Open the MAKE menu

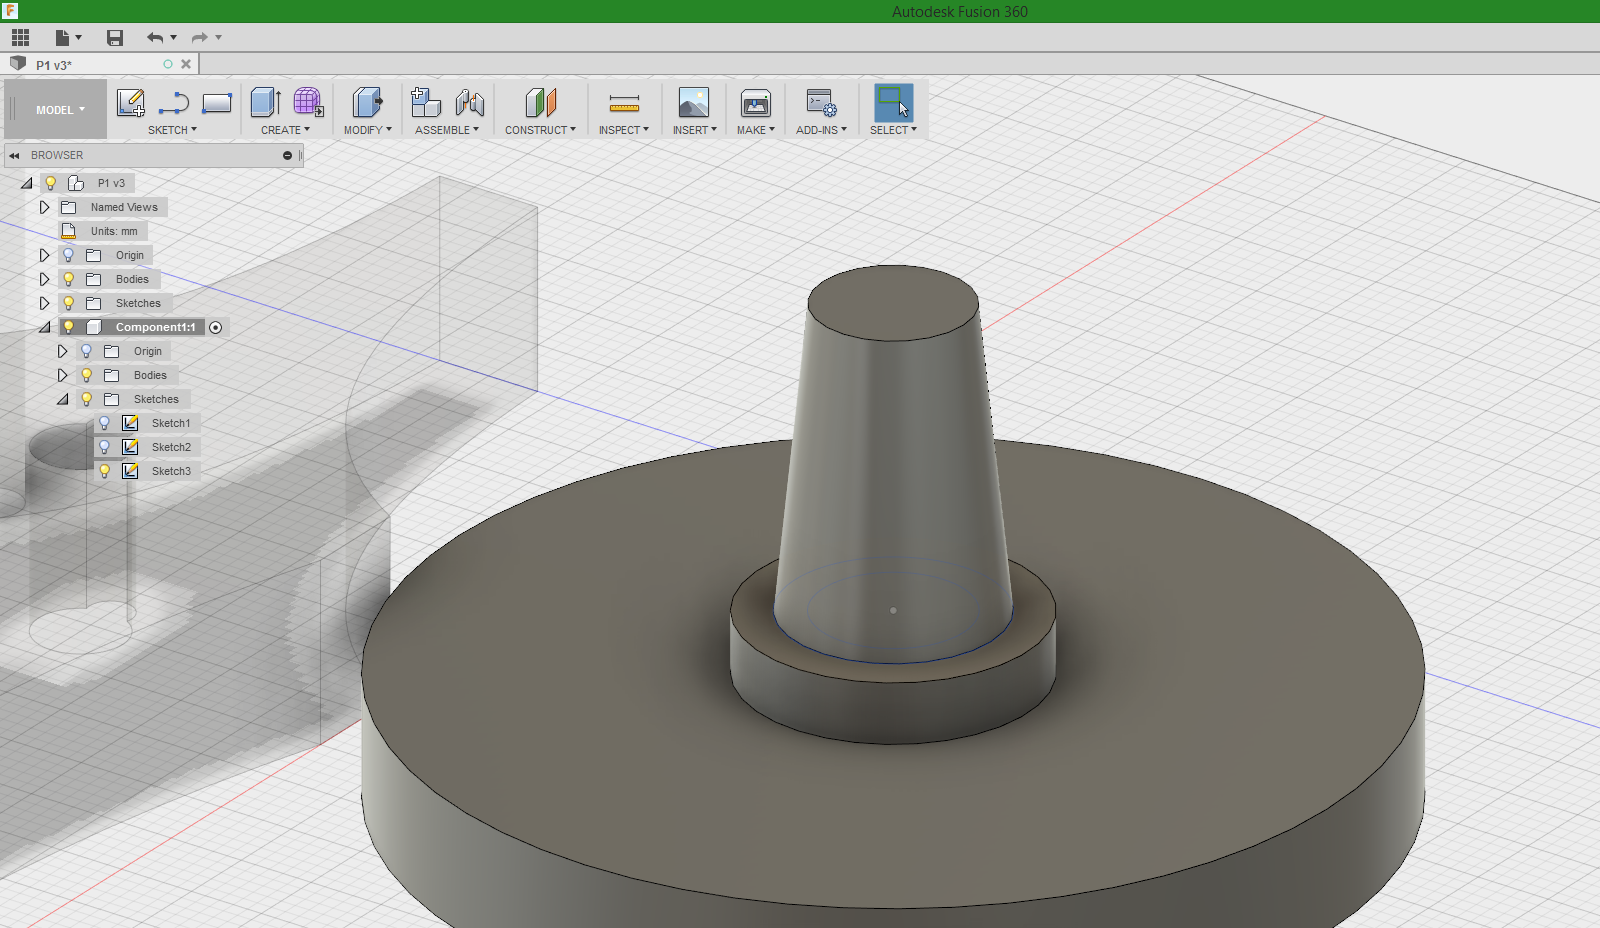coord(755,130)
